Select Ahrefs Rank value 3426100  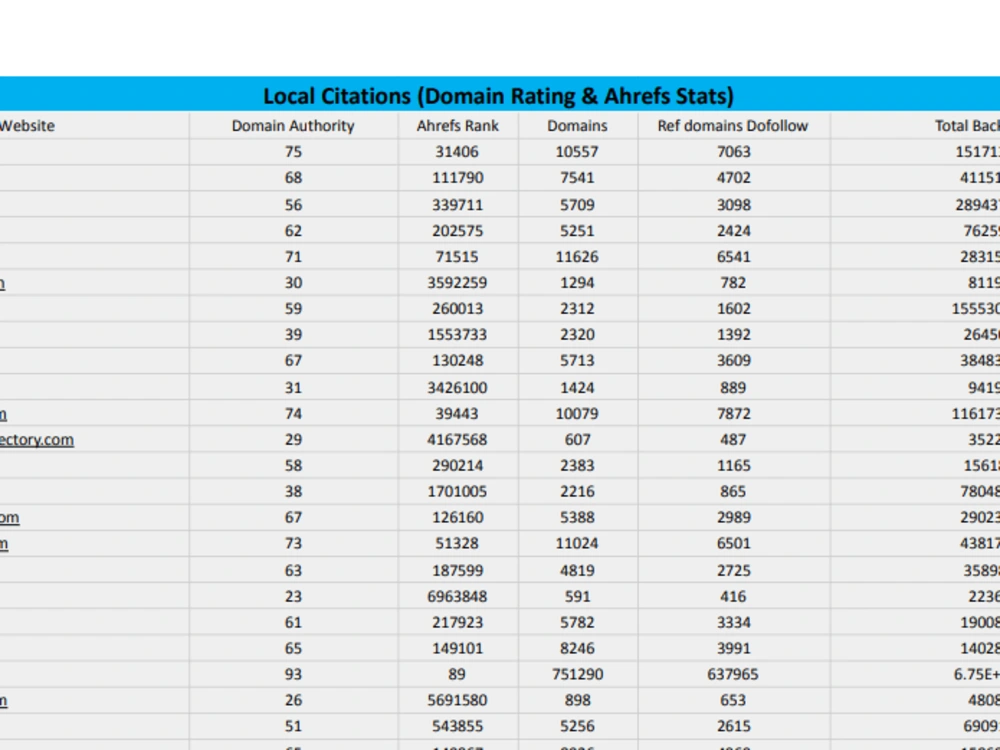[457, 388]
